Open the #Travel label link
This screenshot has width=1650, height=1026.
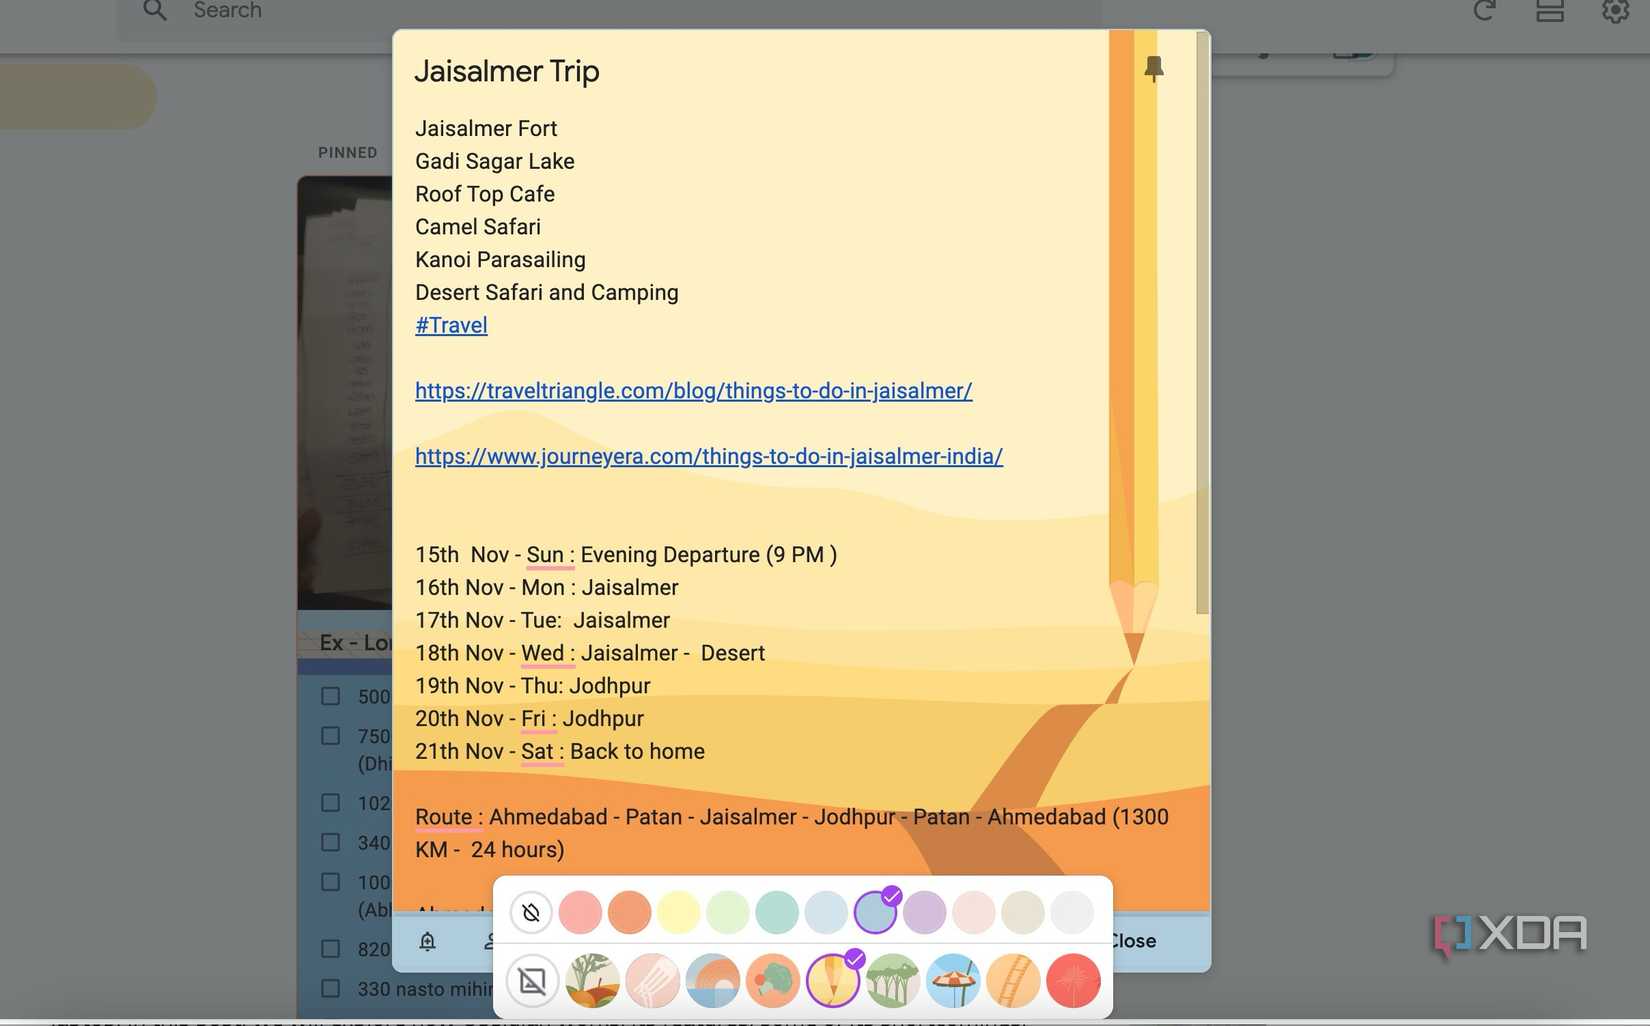451,325
